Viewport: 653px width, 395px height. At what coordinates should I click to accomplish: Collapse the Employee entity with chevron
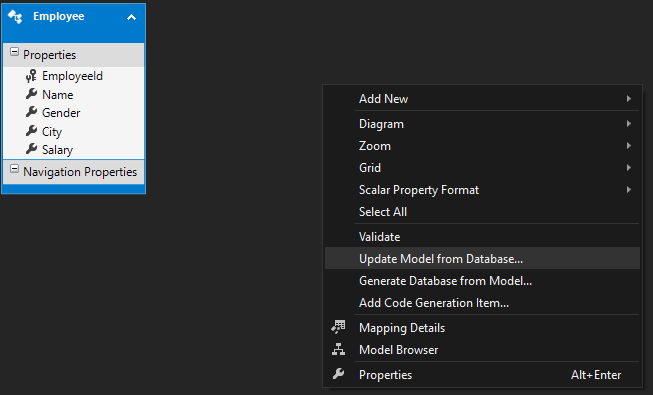[132, 17]
